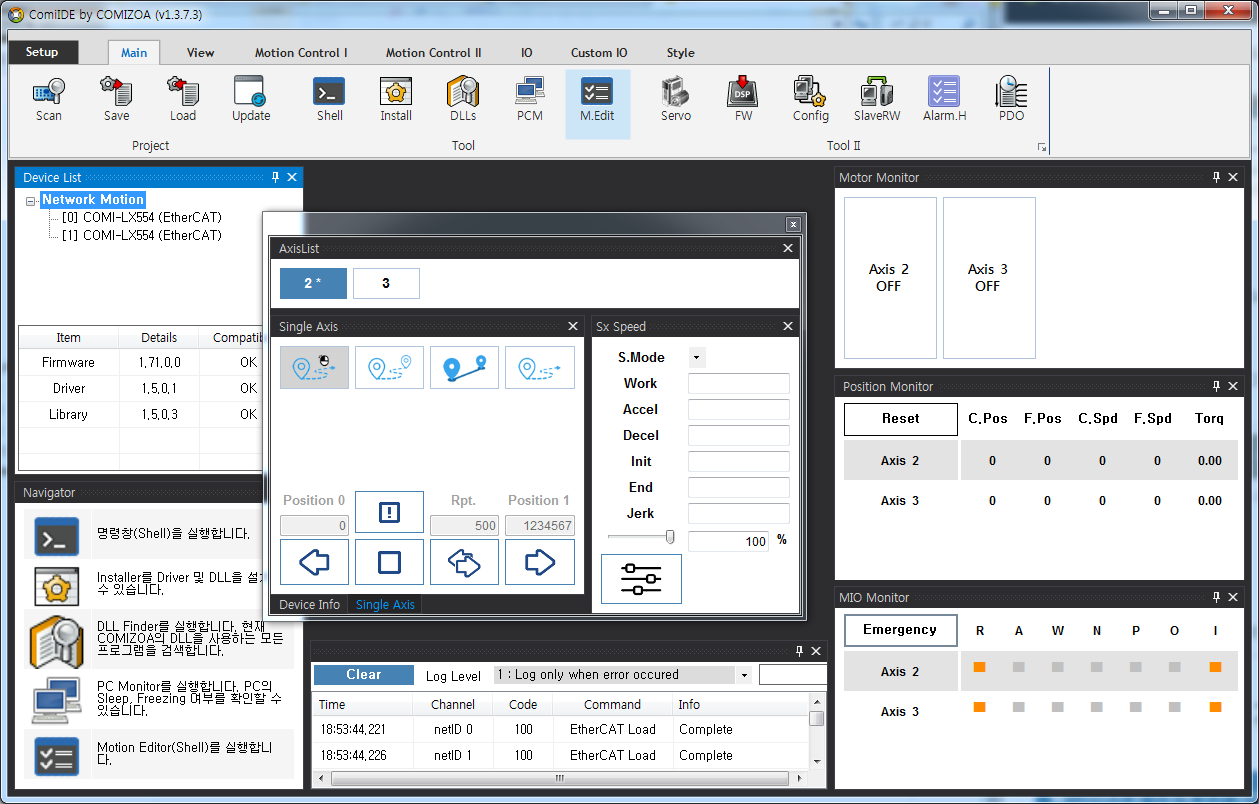Open the Log Level dropdown

744,675
